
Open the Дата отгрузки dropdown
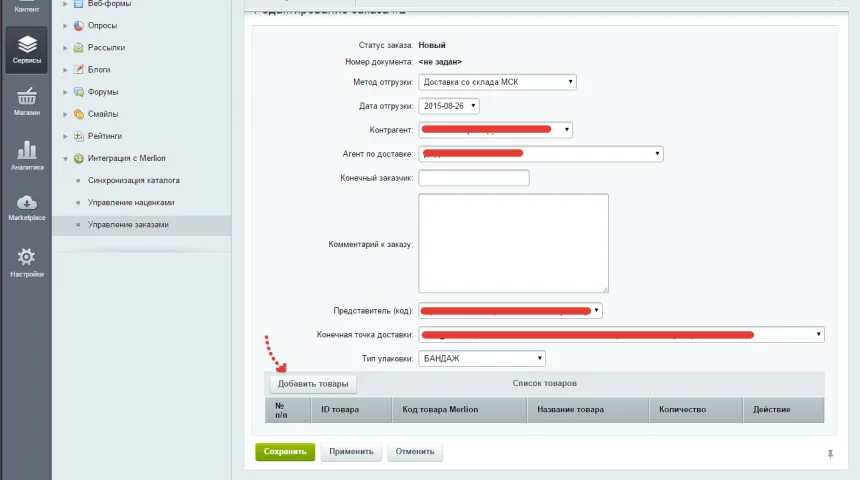(449, 106)
